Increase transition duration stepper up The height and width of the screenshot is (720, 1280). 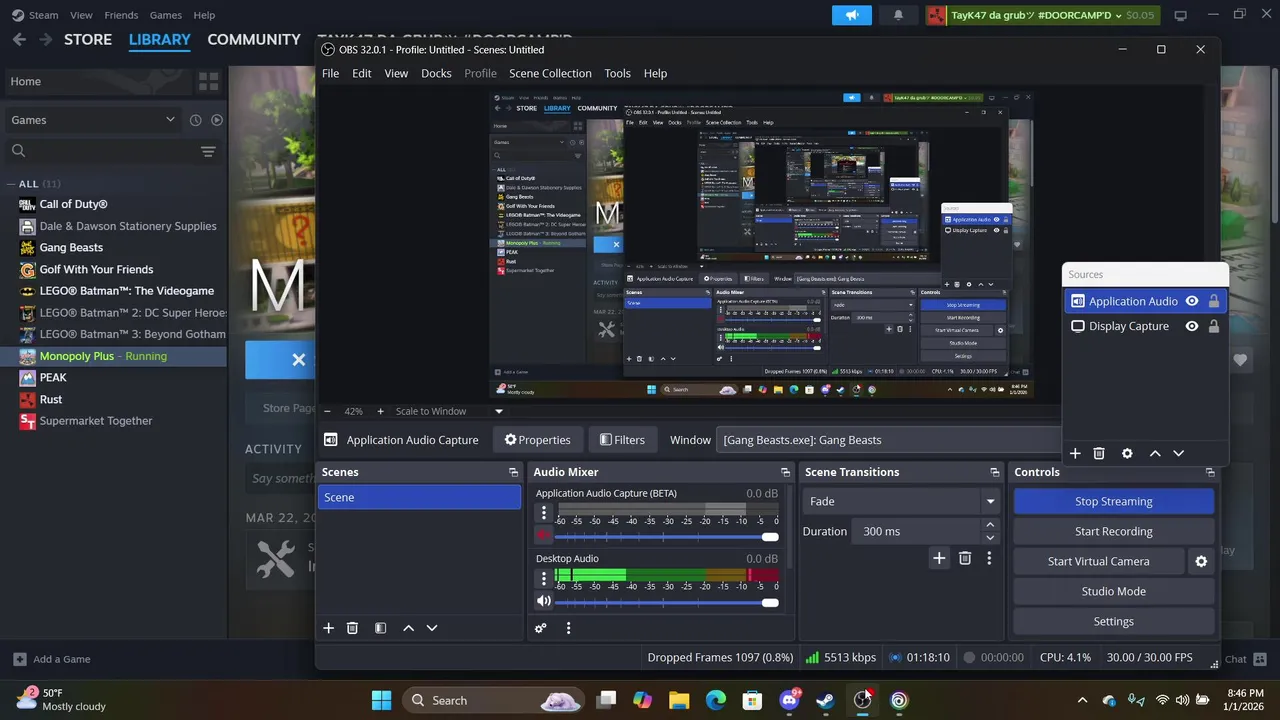tap(990, 525)
